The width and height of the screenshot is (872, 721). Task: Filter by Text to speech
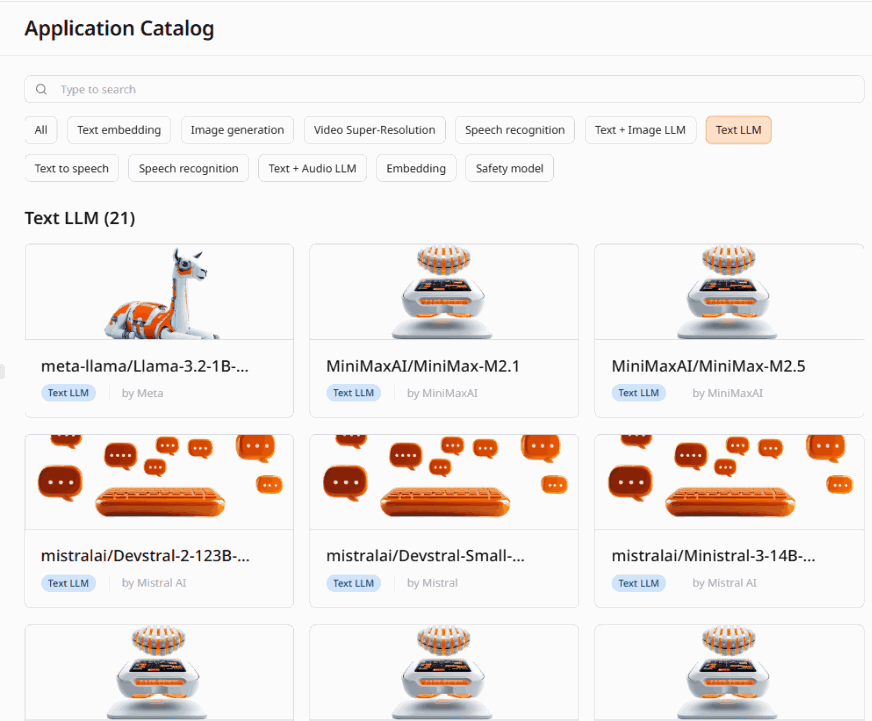pyautogui.click(x=72, y=168)
